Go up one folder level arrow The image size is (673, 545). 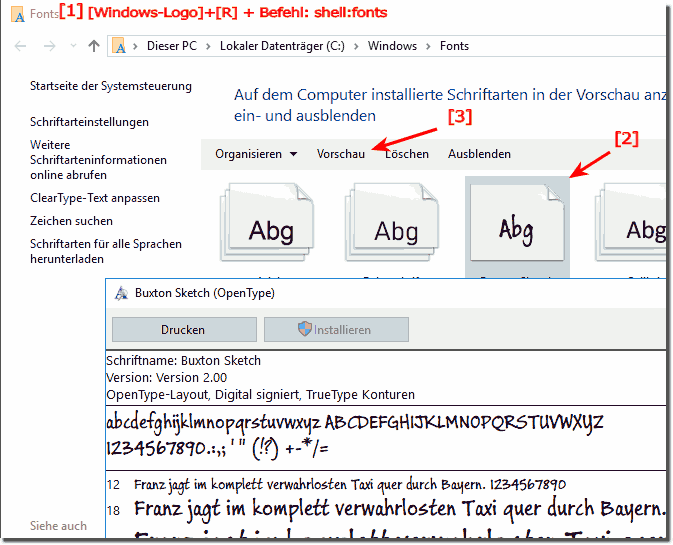94,45
